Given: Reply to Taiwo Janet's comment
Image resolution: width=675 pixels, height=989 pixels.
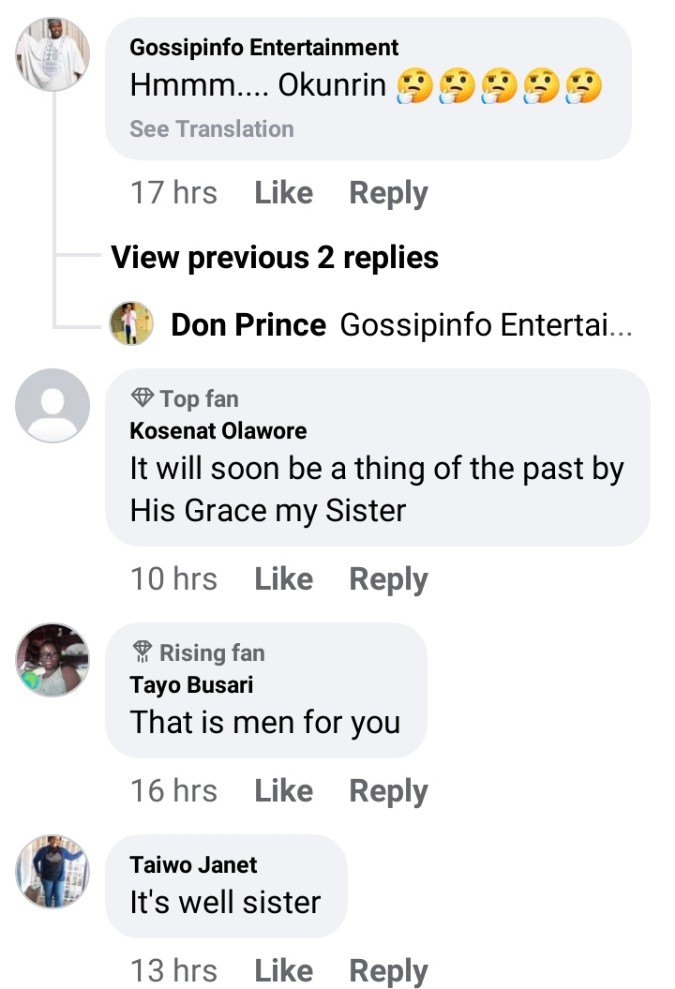Looking at the screenshot, I should coord(388,970).
